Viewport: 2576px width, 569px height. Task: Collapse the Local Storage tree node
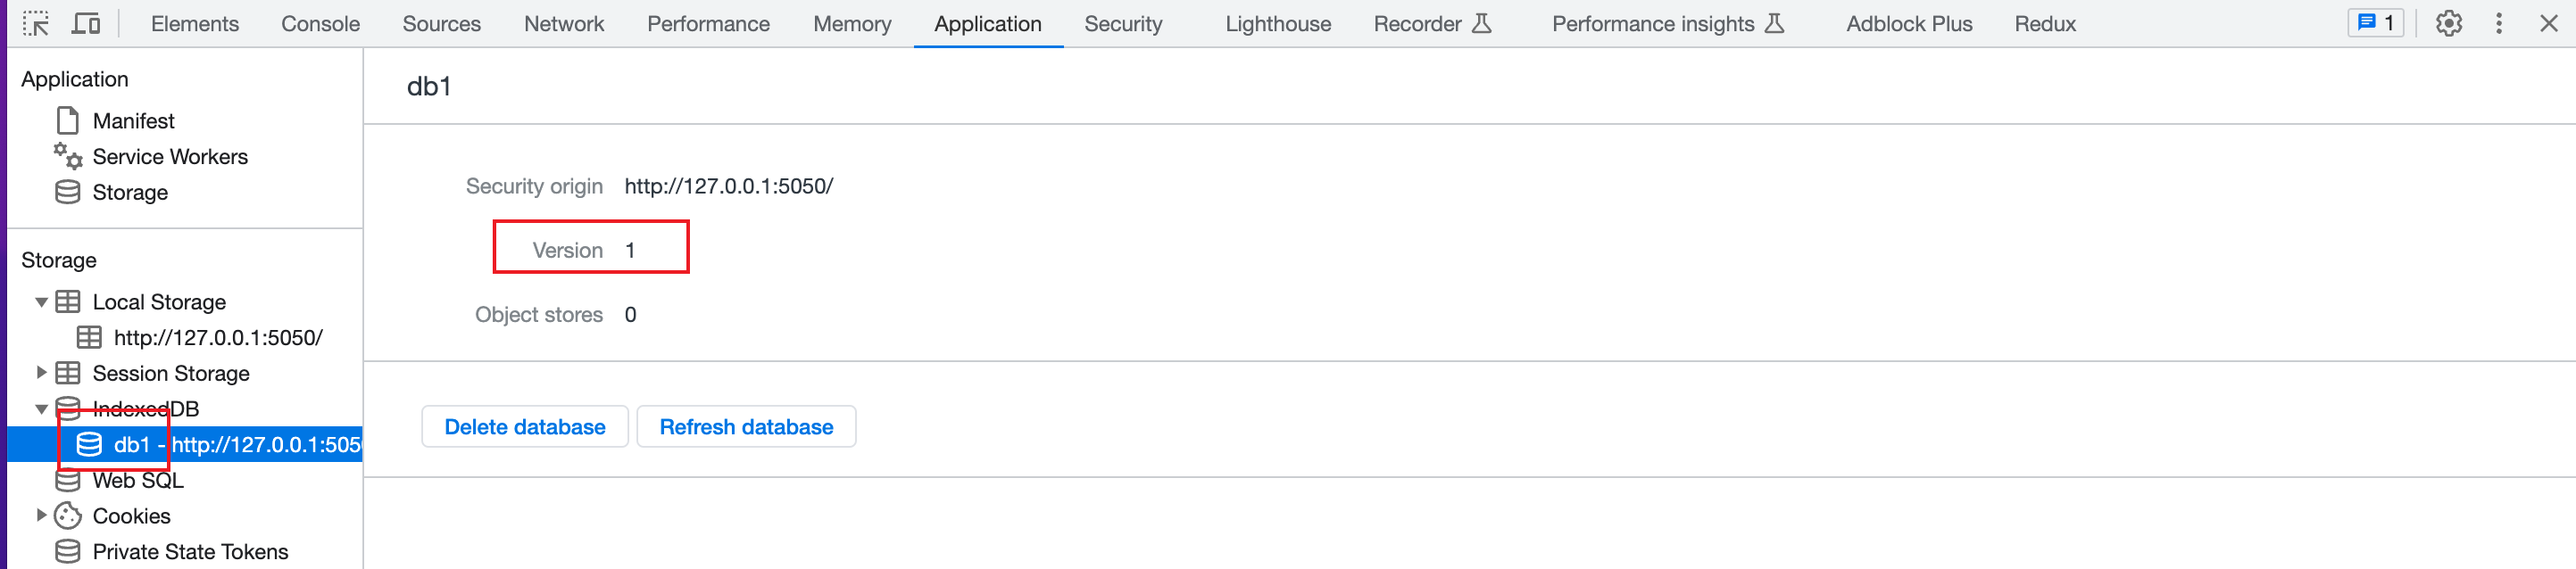pos(41,302)
